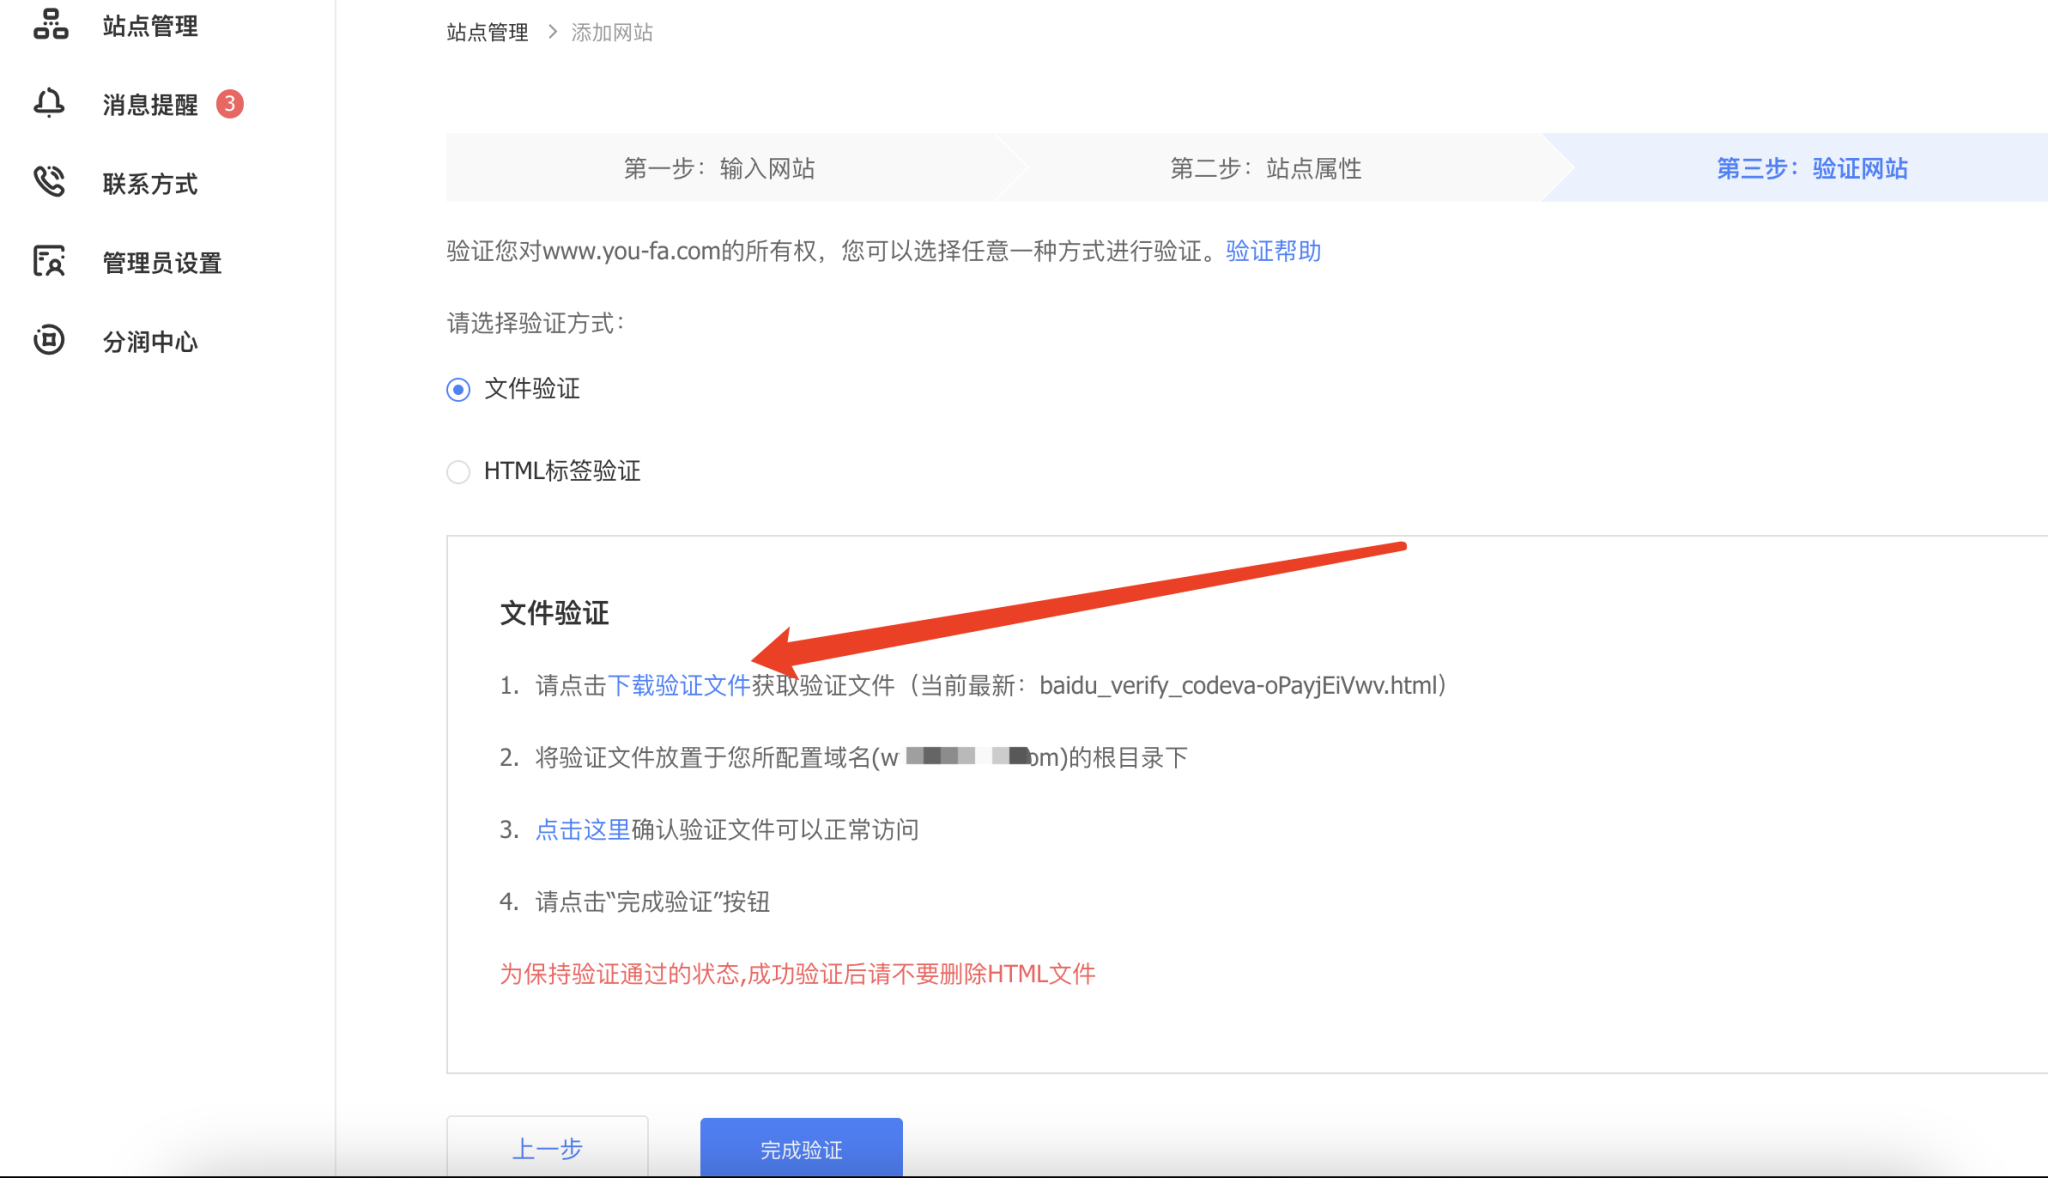
Task: Click the breadcrumb chevron after 站点管理
Action: click(x=552, y=32)
